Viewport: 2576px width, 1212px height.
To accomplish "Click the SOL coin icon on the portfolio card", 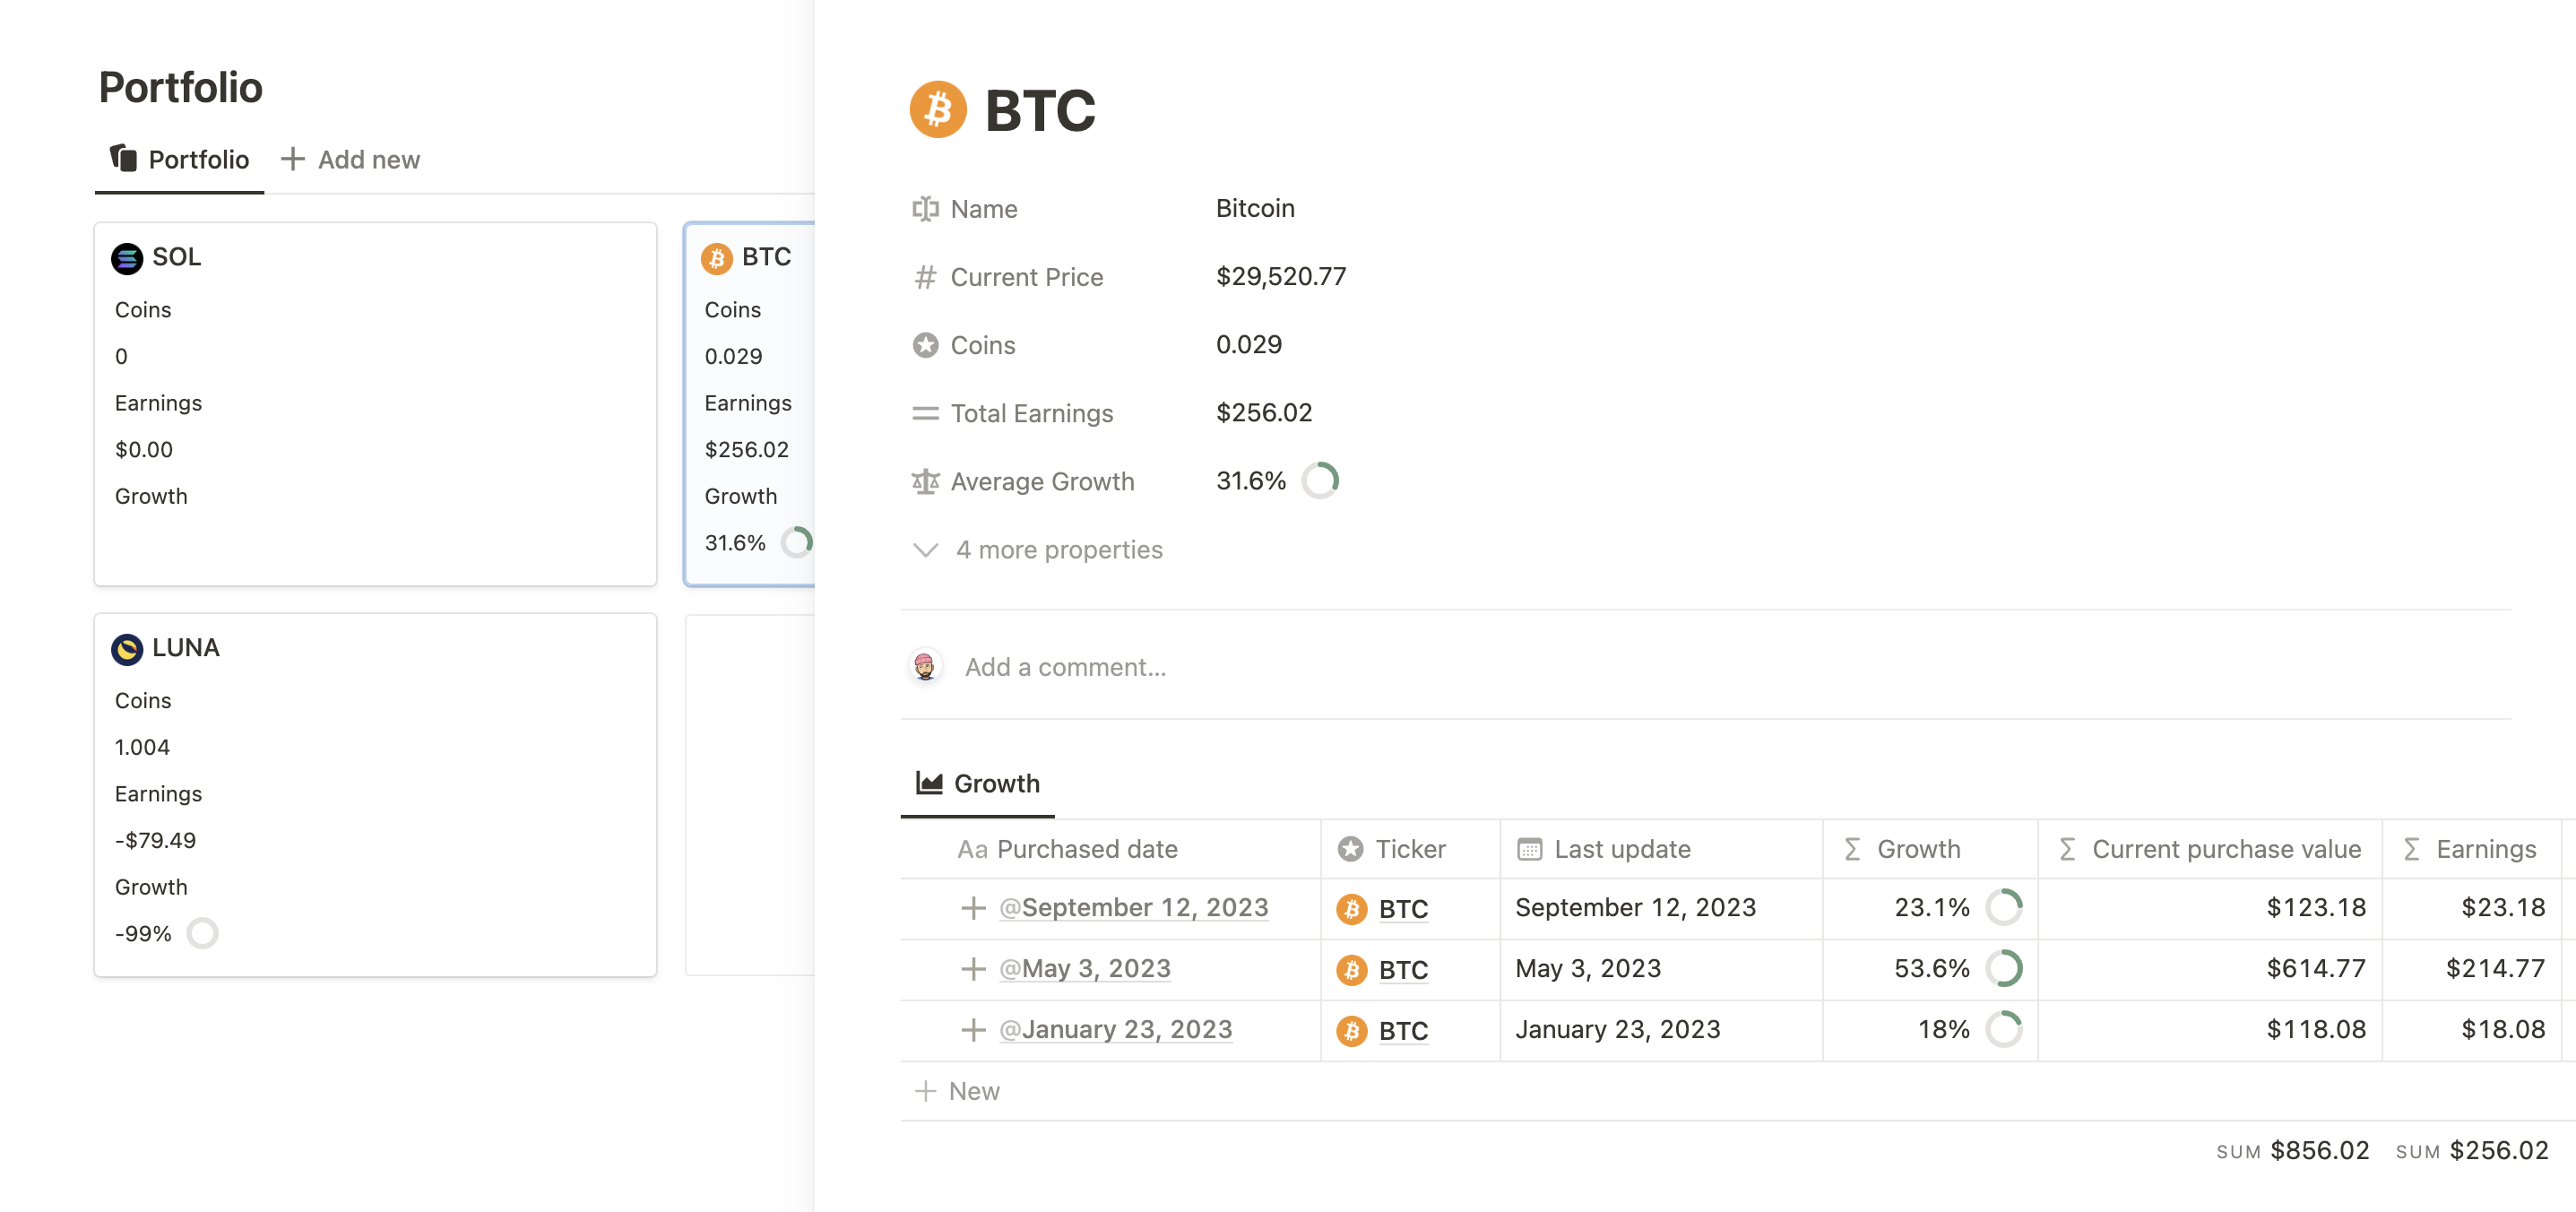I will point(128,257).
